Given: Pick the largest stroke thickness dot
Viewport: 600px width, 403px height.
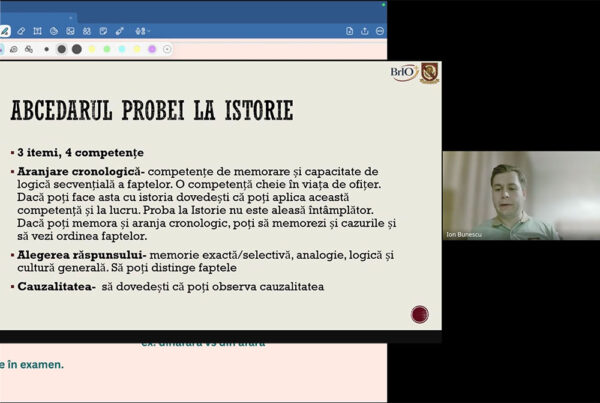Looking at the screenshot, I should tap(77, 49).
